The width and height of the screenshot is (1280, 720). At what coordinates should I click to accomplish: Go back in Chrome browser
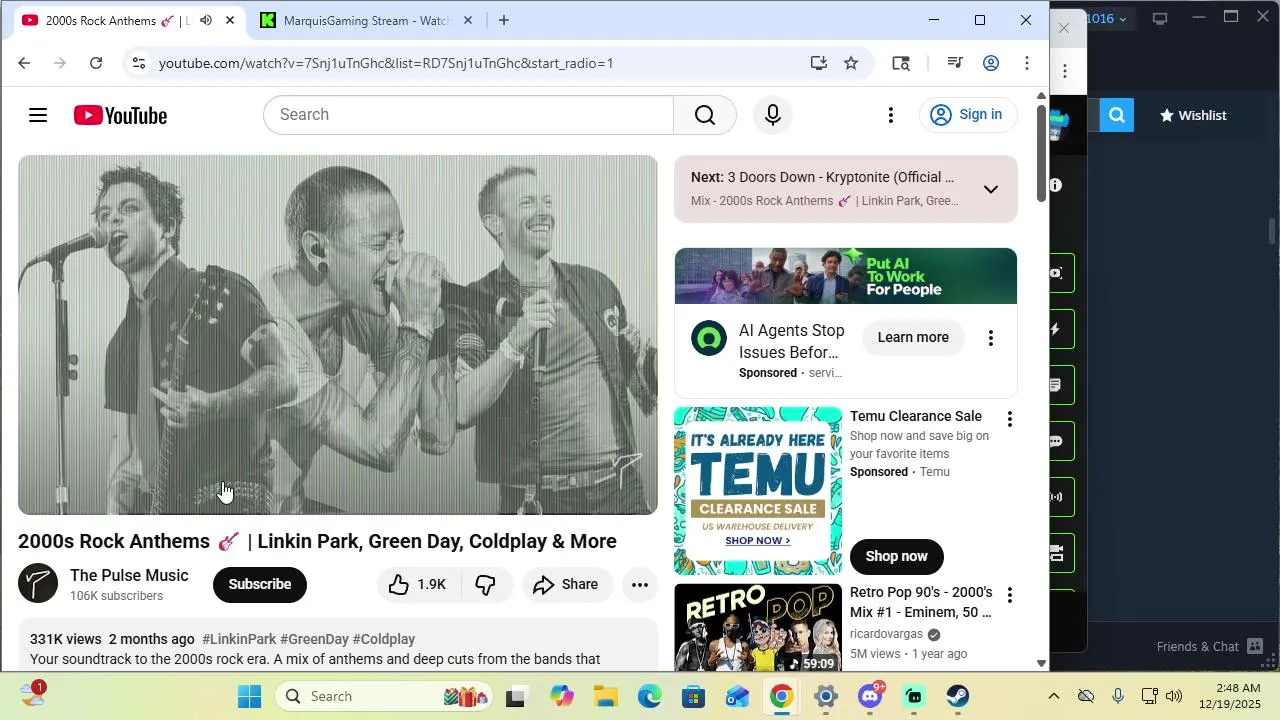point(24,63)
